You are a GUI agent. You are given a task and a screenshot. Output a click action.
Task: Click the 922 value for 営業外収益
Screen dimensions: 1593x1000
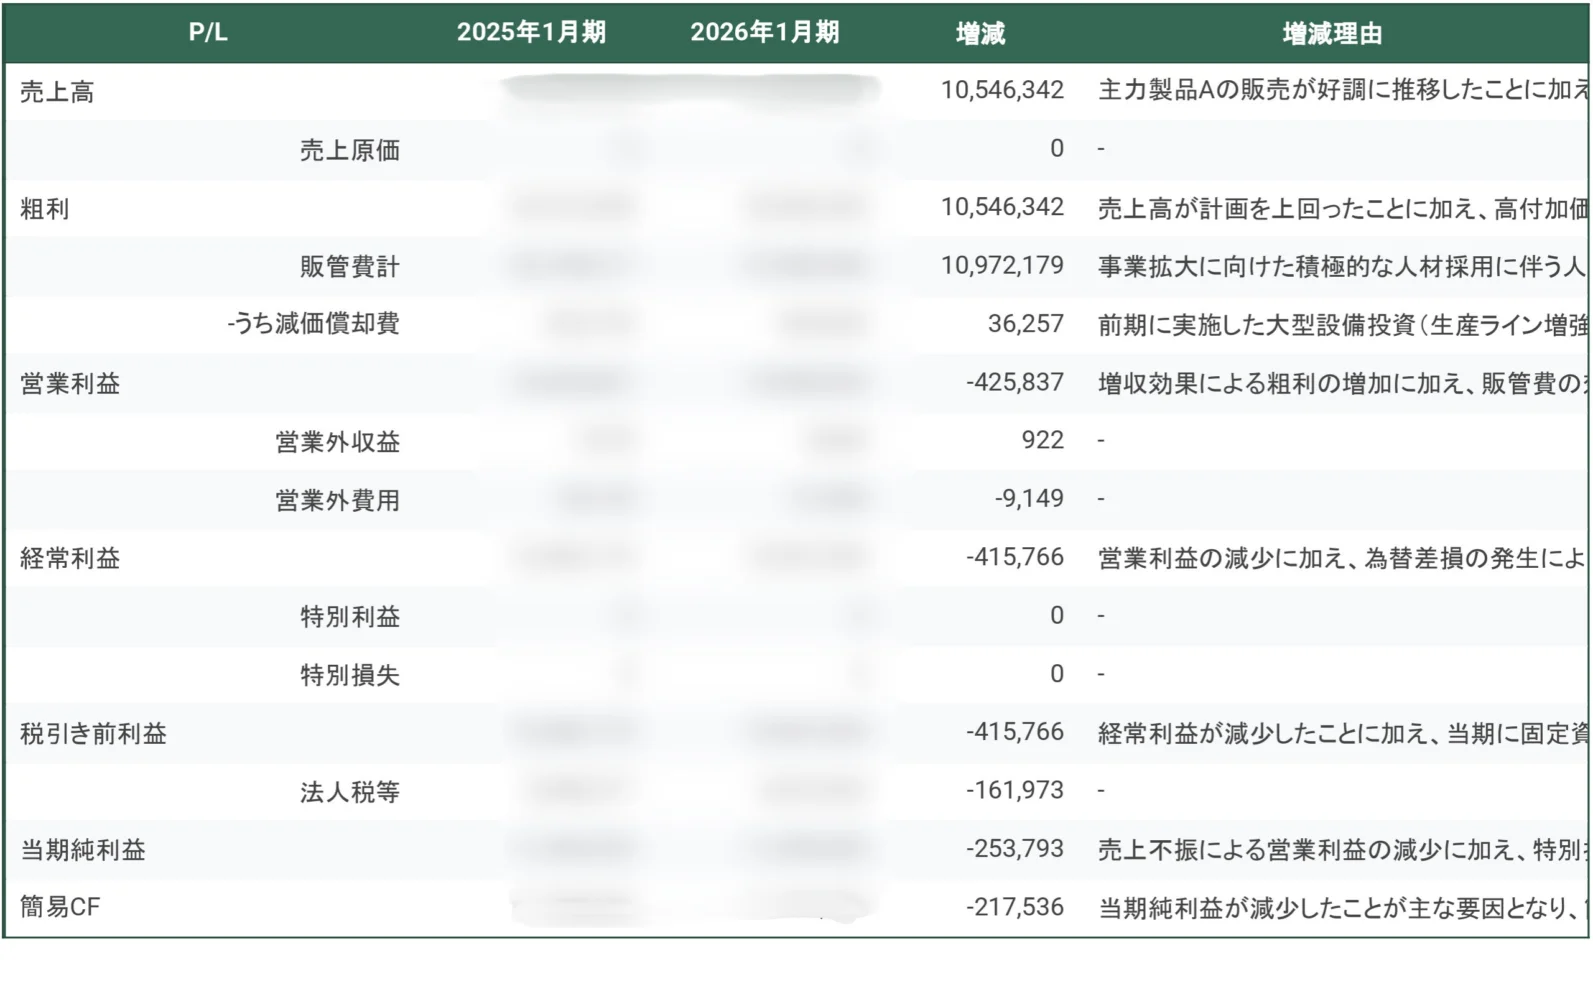(x=1043, y=440)
